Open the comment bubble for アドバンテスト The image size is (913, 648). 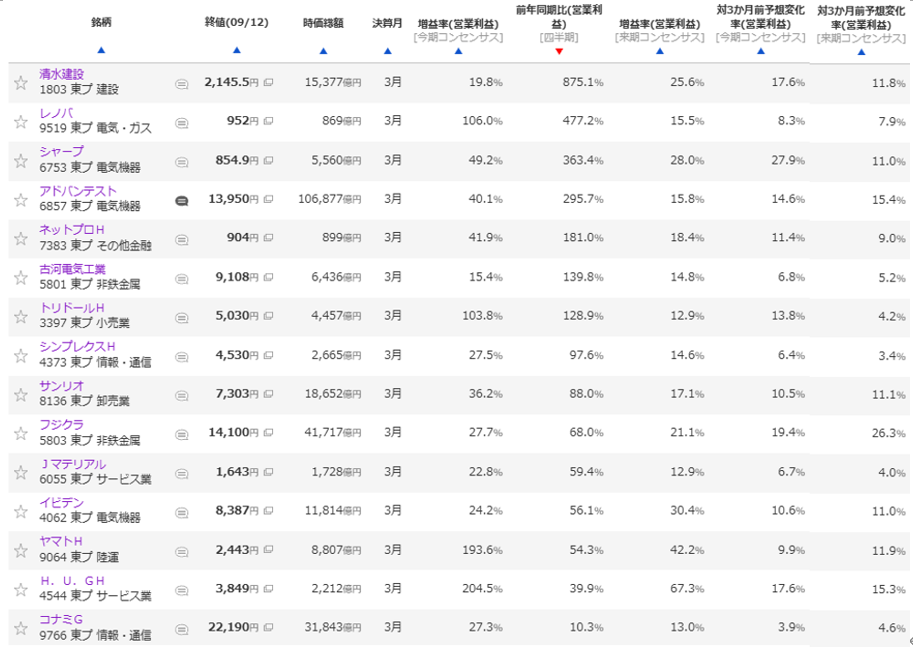(x=181, y=200)
